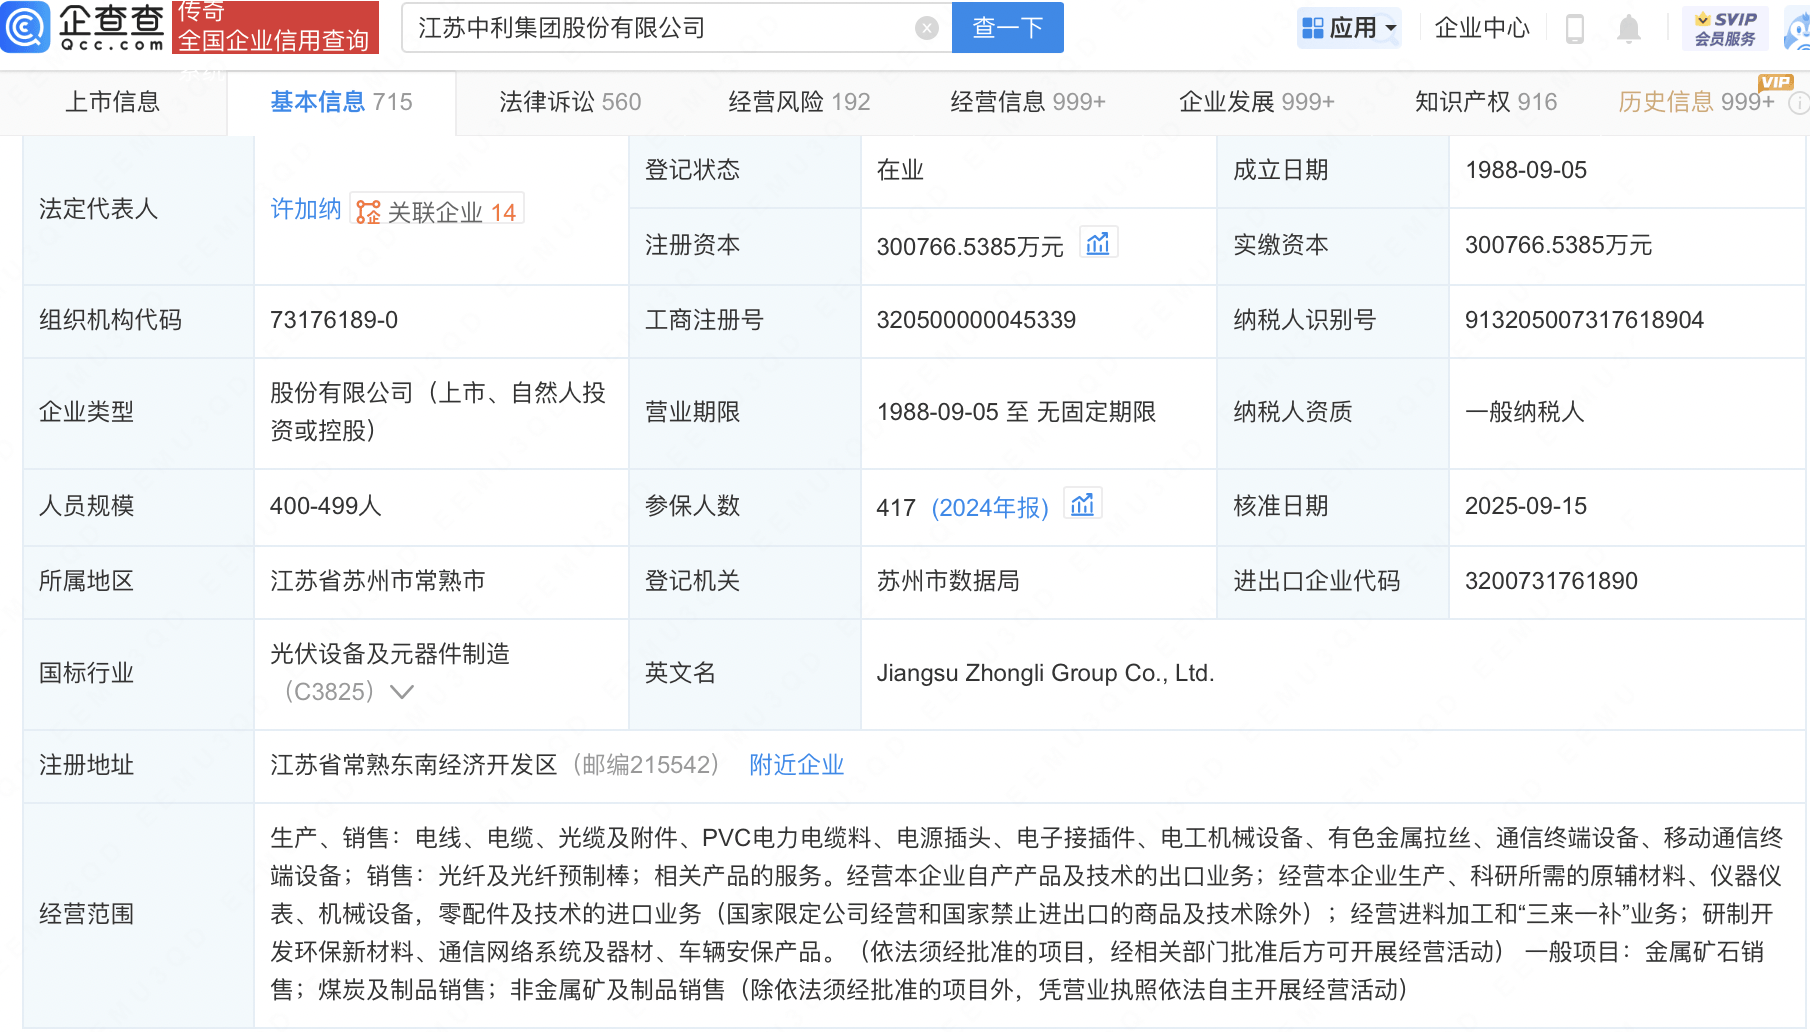Open the (2024年报) link
This screenshot has height=1032, width=1810.
click(x=990, y=508)
